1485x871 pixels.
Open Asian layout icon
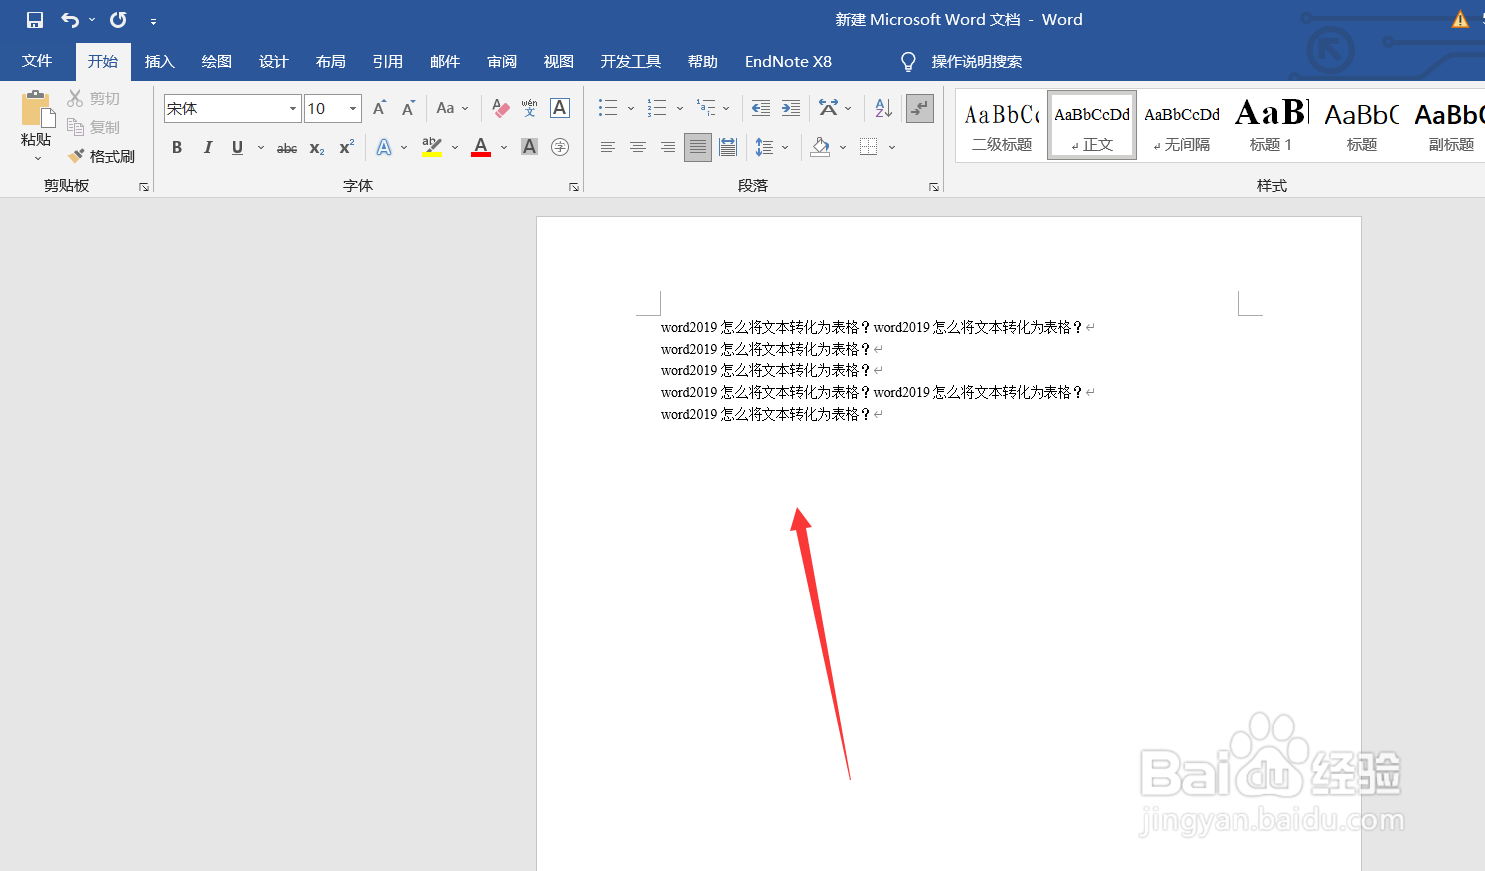click(x=829, y=108)
